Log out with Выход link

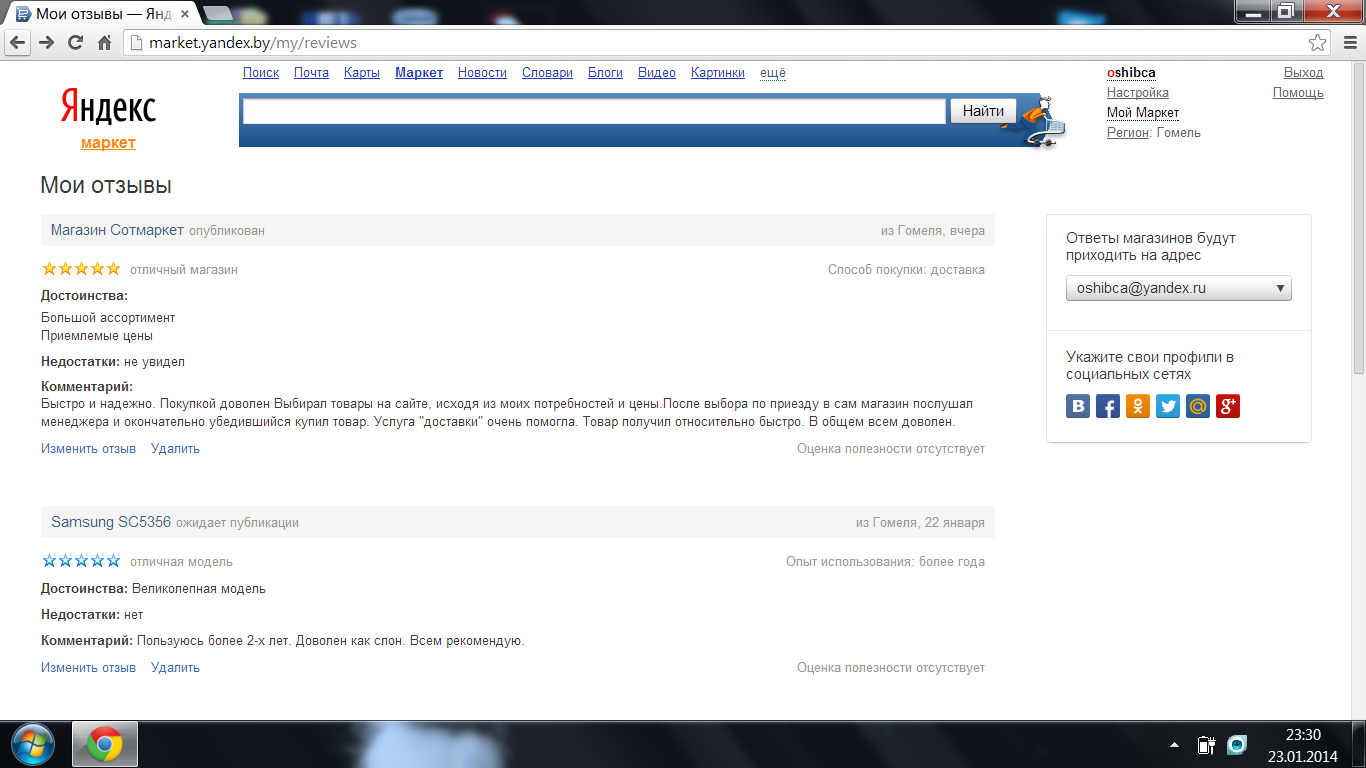tap(1303, 73)
